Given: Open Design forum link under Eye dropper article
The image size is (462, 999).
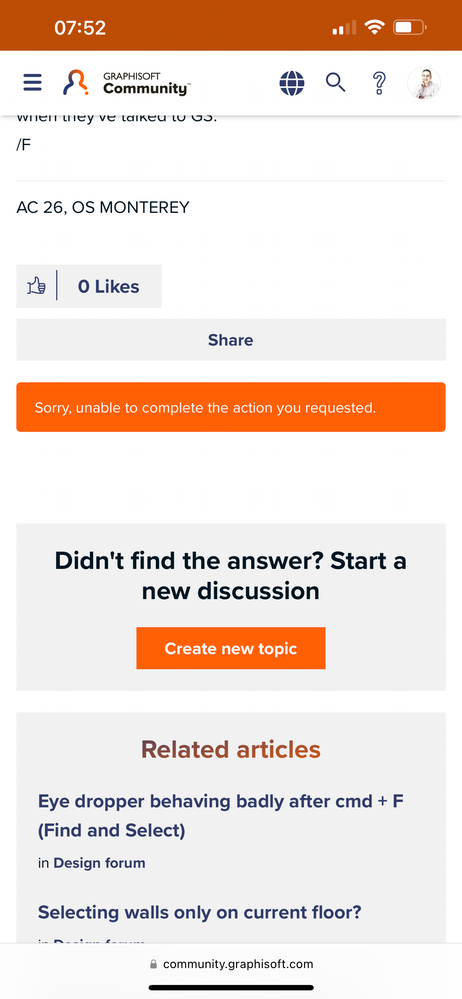Looking at the screenshot, I should tap(99, 863).
